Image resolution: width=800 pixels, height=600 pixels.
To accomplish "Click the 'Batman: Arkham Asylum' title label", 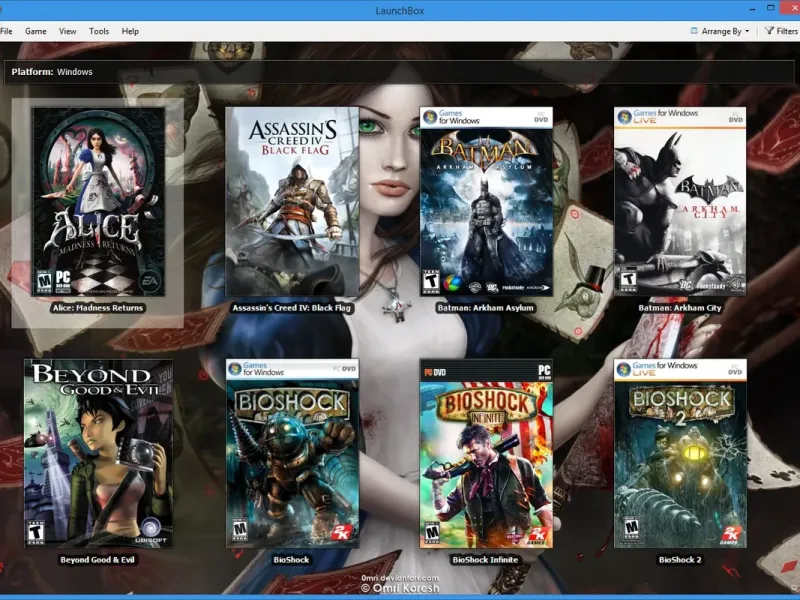I will pyautogui.click(x=486, y=308).
